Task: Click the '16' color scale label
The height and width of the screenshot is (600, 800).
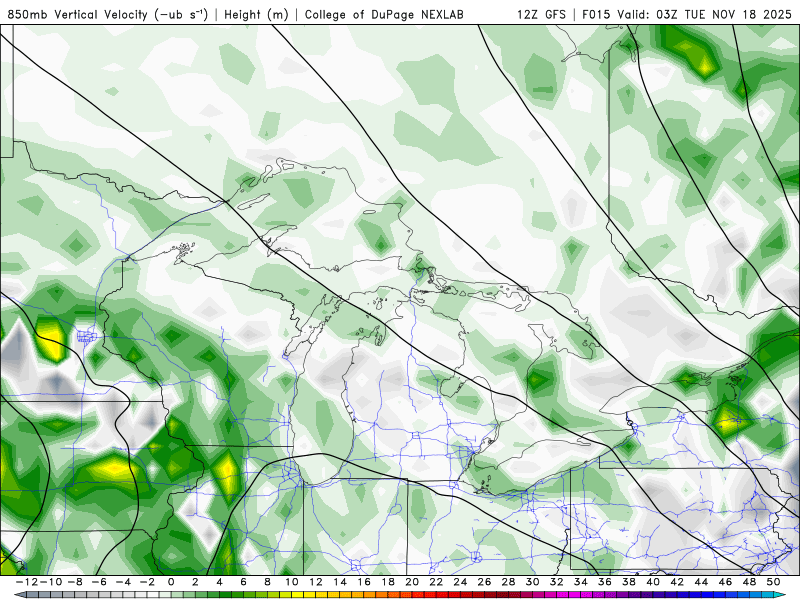Action: pyautogui.click(x=364, y=582)
